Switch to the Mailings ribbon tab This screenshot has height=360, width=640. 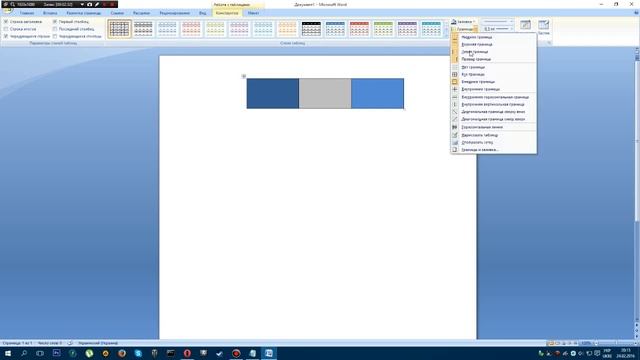[141, 13]
